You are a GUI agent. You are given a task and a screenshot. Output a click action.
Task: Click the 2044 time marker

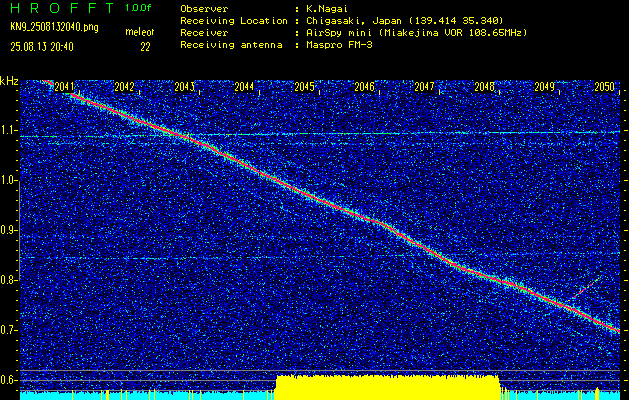[244, 87]
